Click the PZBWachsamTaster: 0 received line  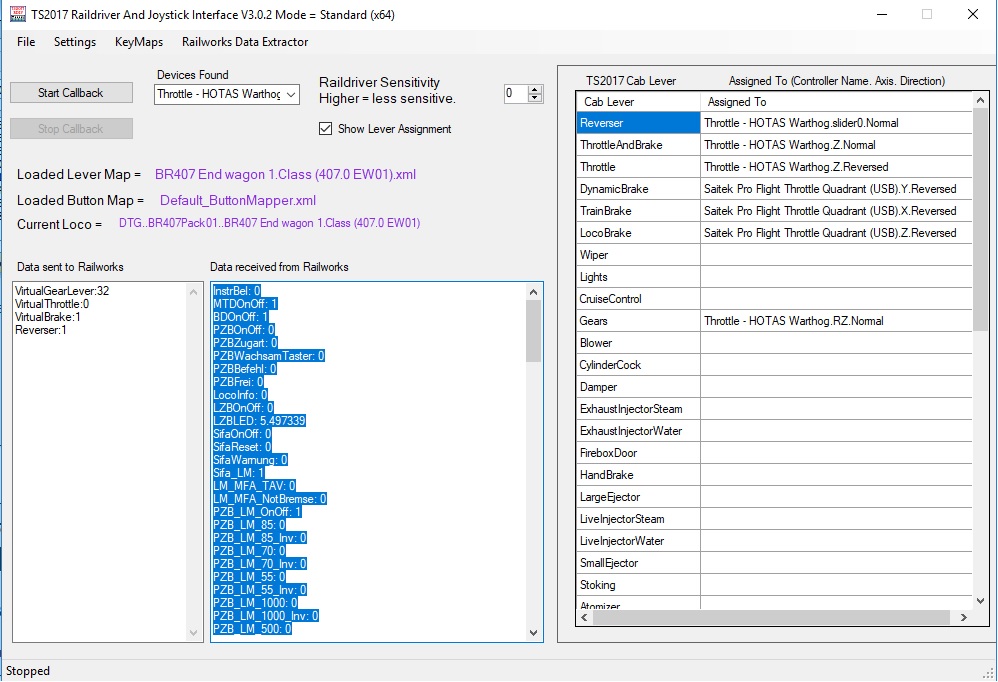(x=269, y=356)
